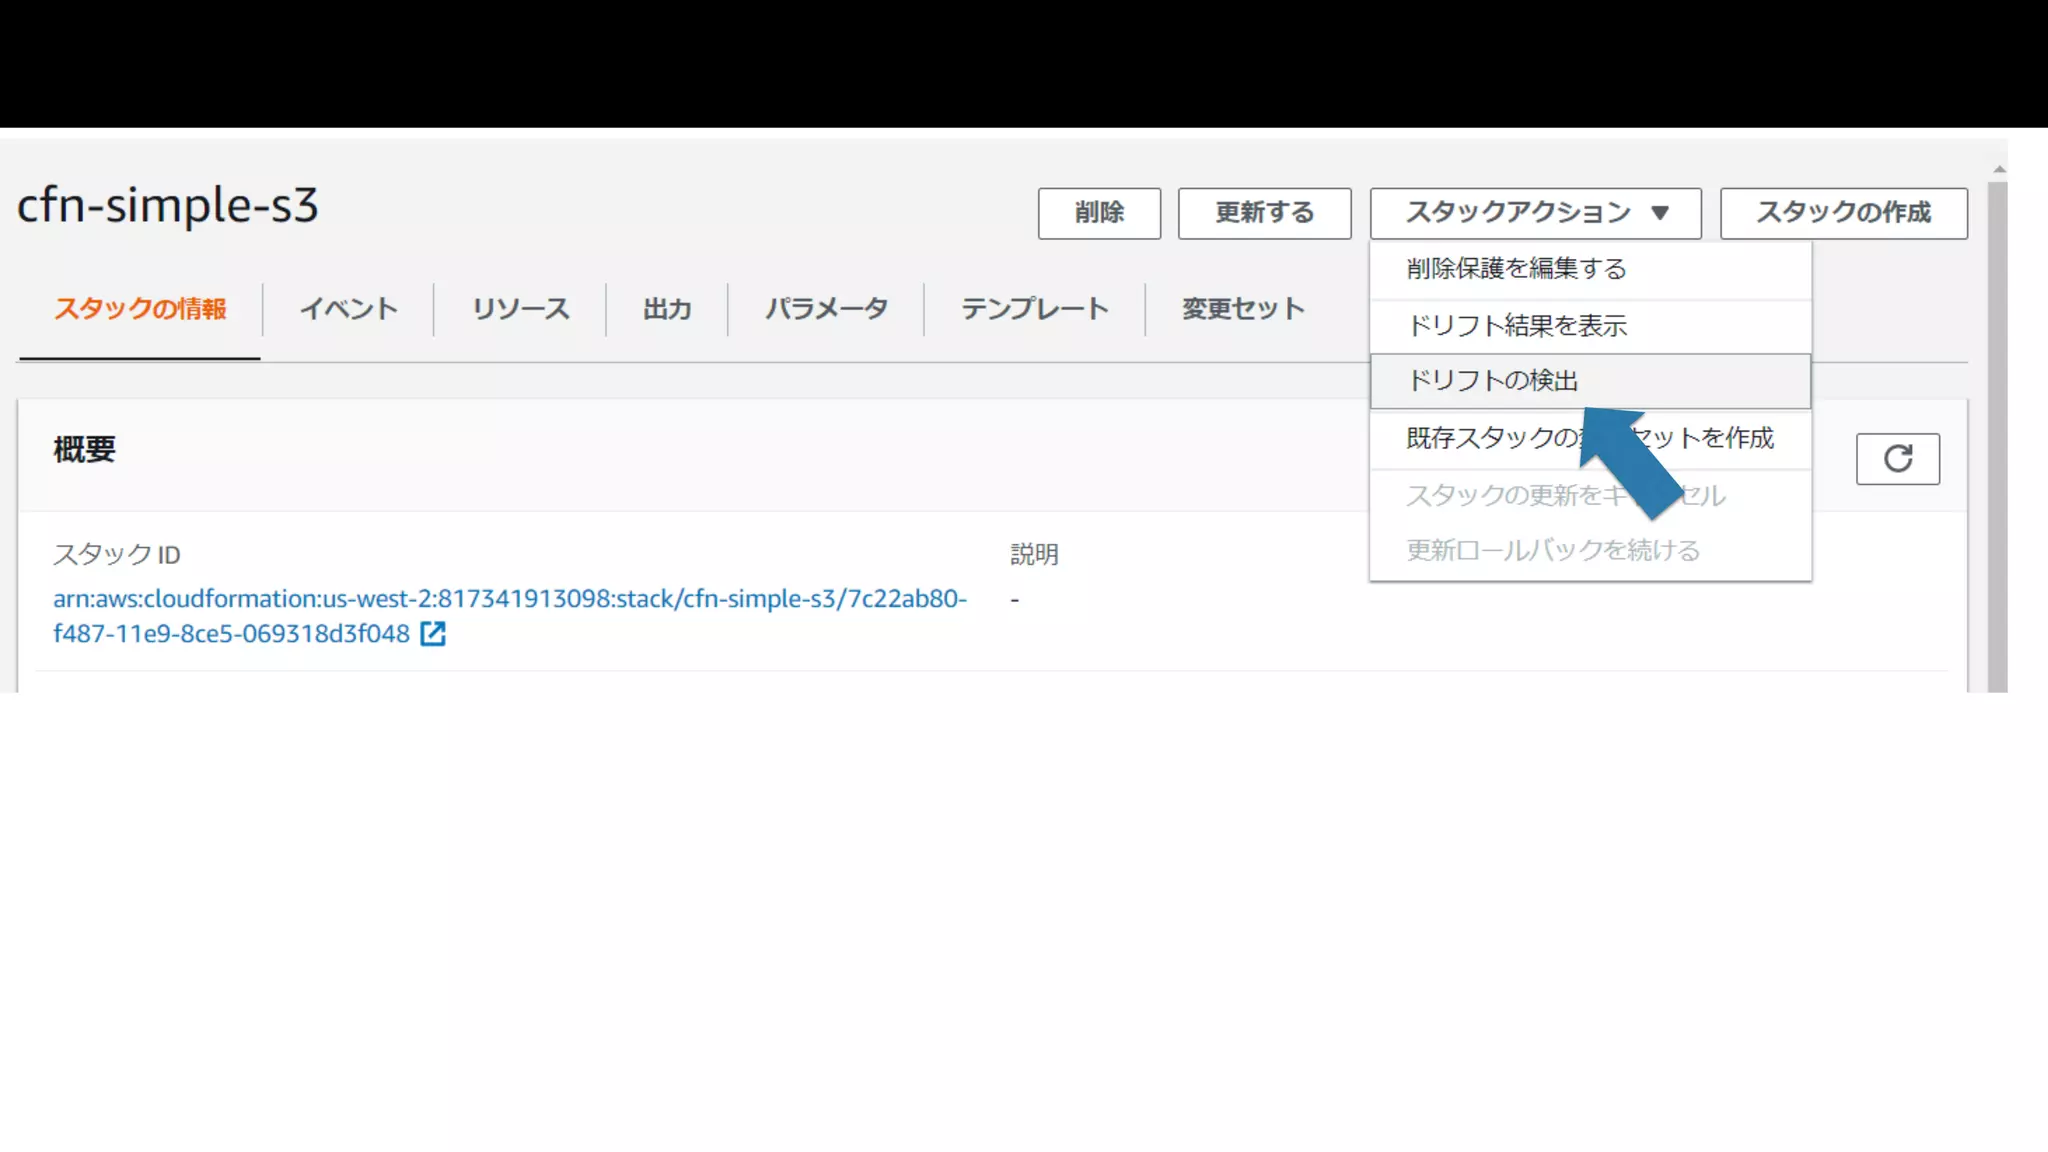Switch to the イベント tab
Screen dimensions: 2048x1152
(x=348, y=309)
